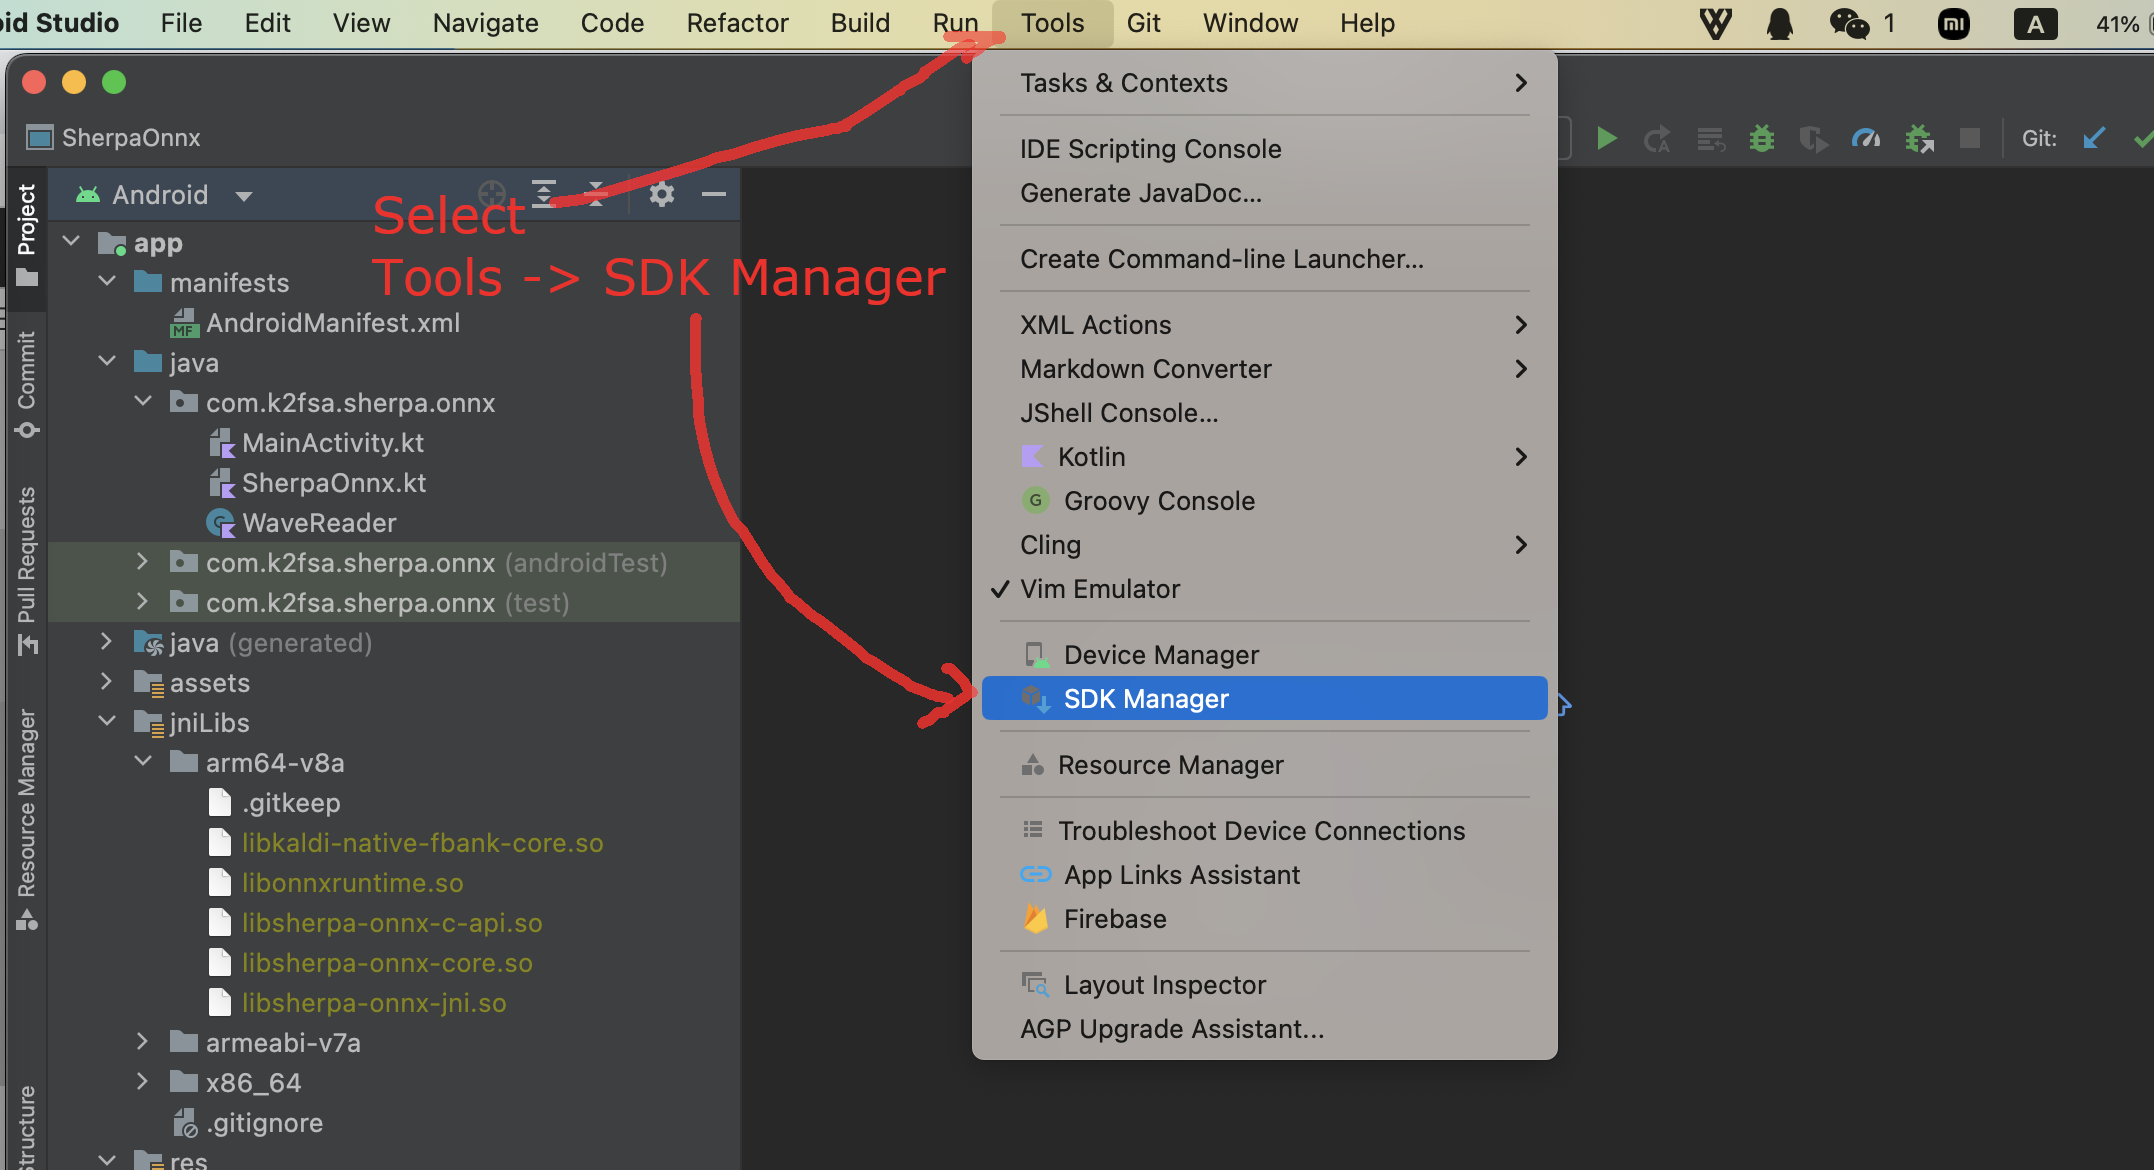Collapse the manifests folder
The width and height of the screenshot is (2154, 1170).
[107, 281]
